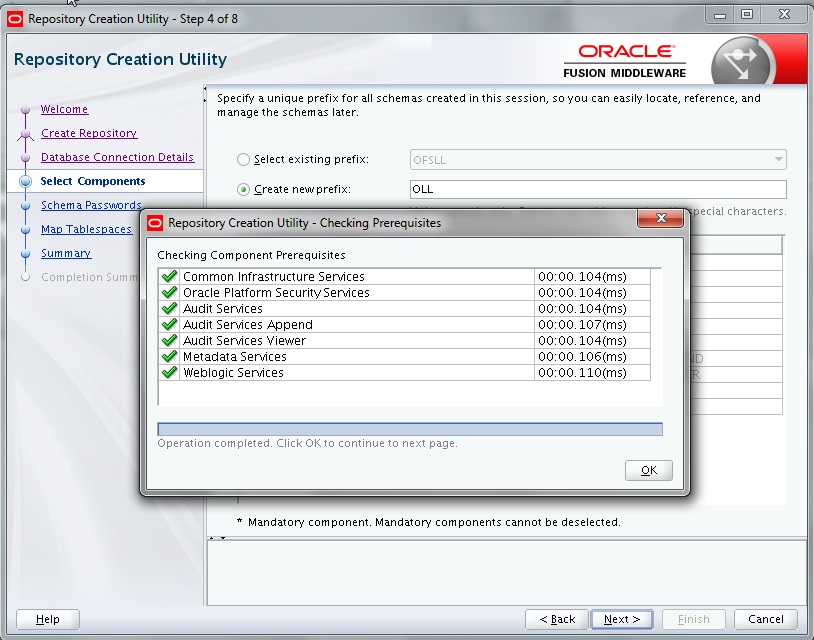Collapse the messages panel splitter arrows
Viewport: 814px width, 640px height.
(217, 538)
